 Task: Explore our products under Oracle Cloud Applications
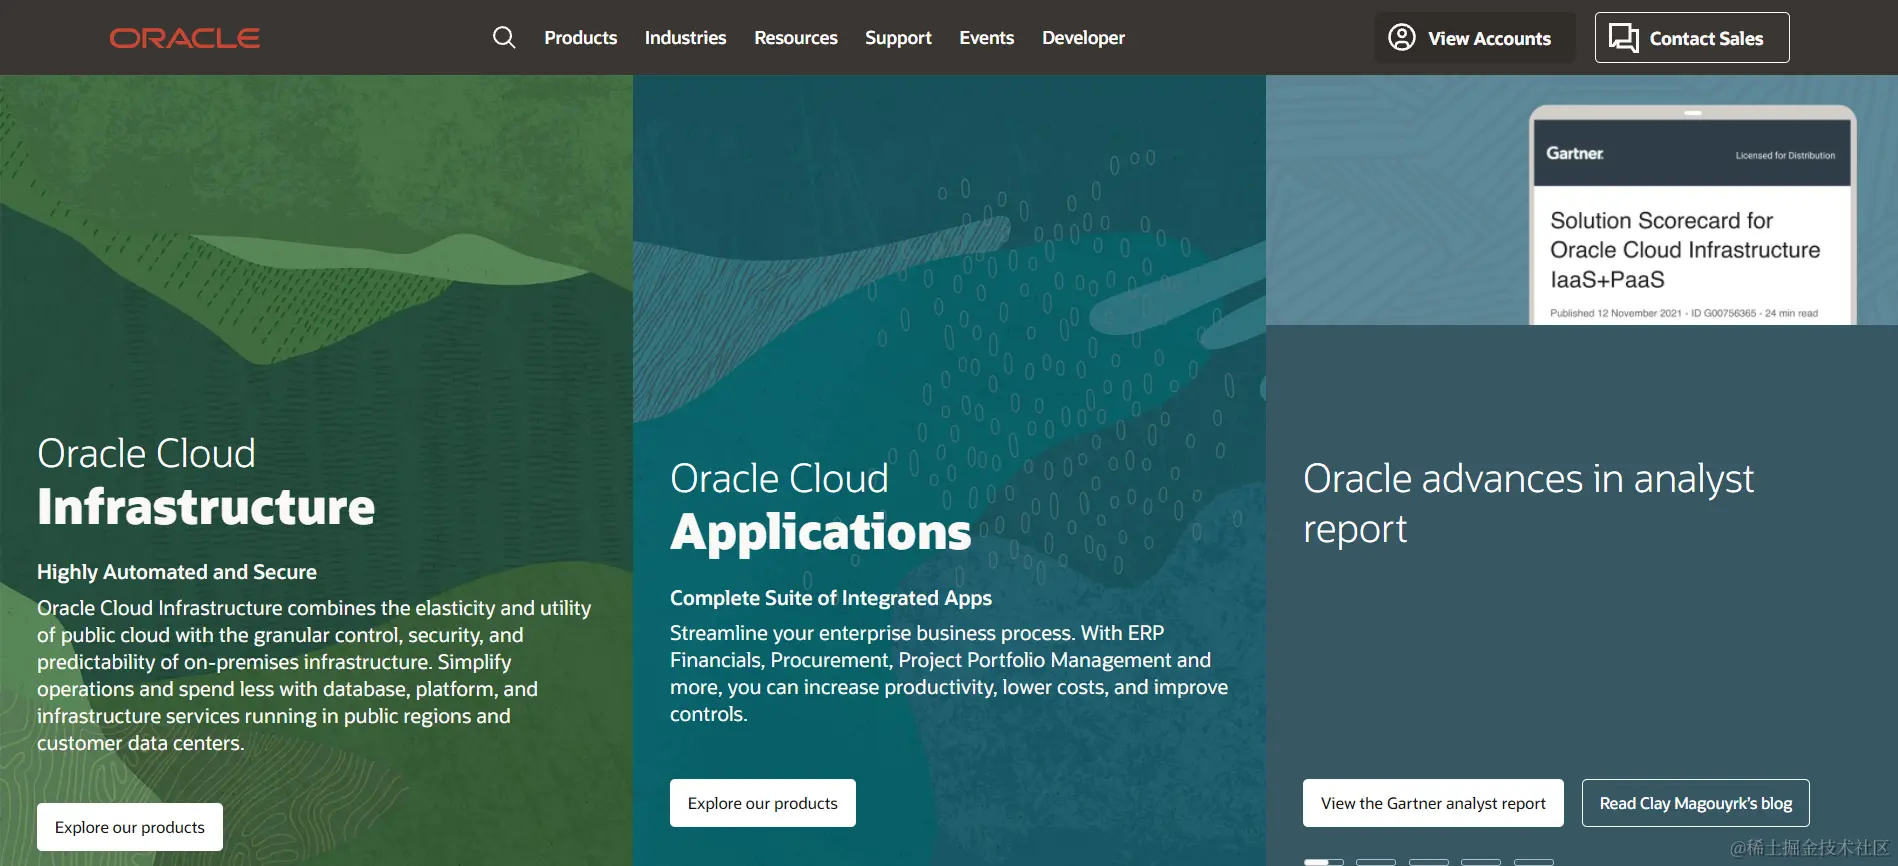(763, 803)
